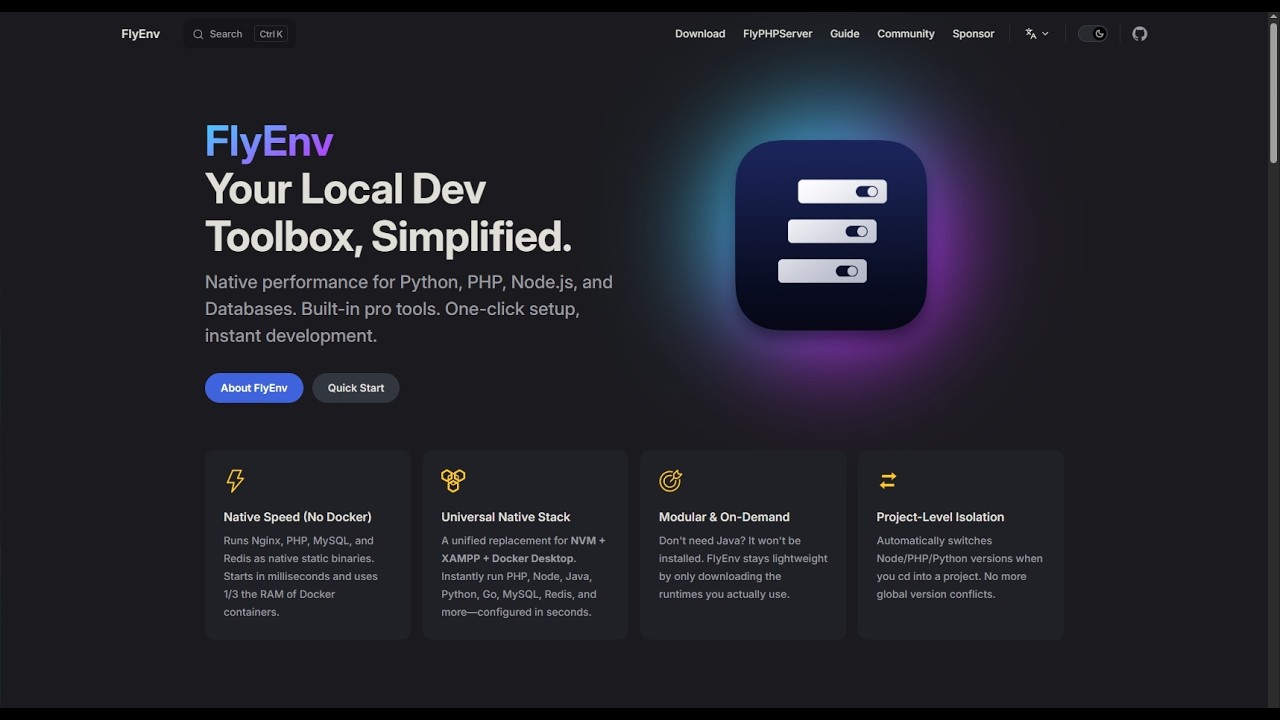The width and height of the screenshot is (1280, 720).
Task: Click the page vertical scrollbar thumb
Action: pos(1273,92)
